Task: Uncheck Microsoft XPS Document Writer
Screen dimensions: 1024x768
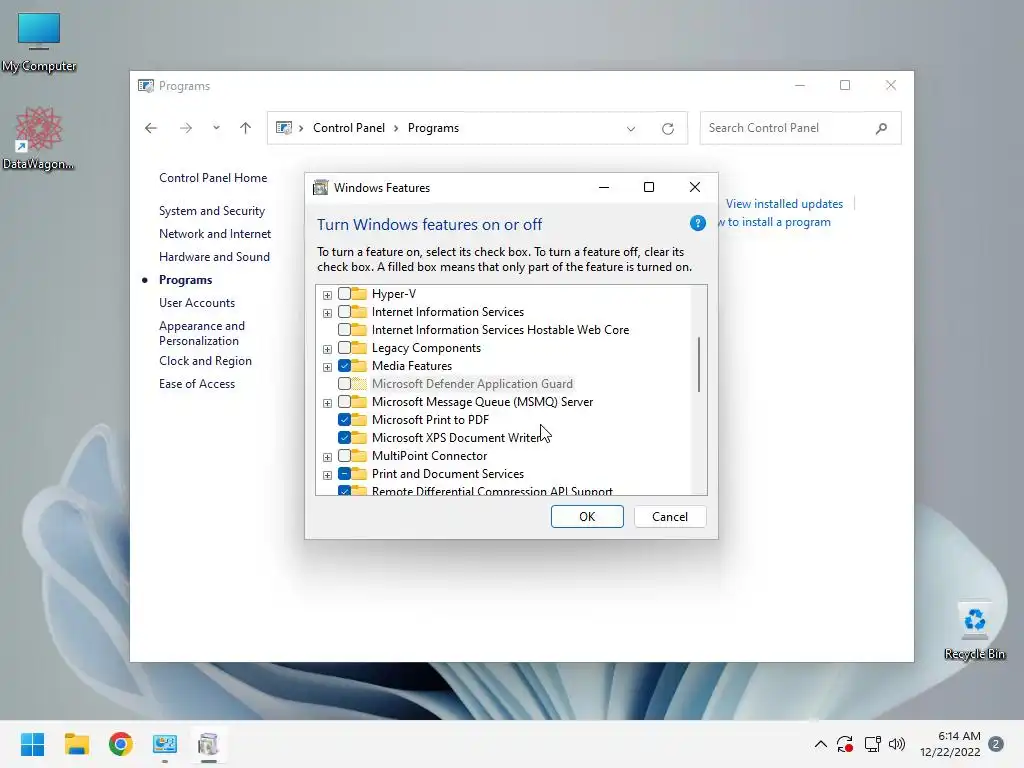Action: point(344,438)
